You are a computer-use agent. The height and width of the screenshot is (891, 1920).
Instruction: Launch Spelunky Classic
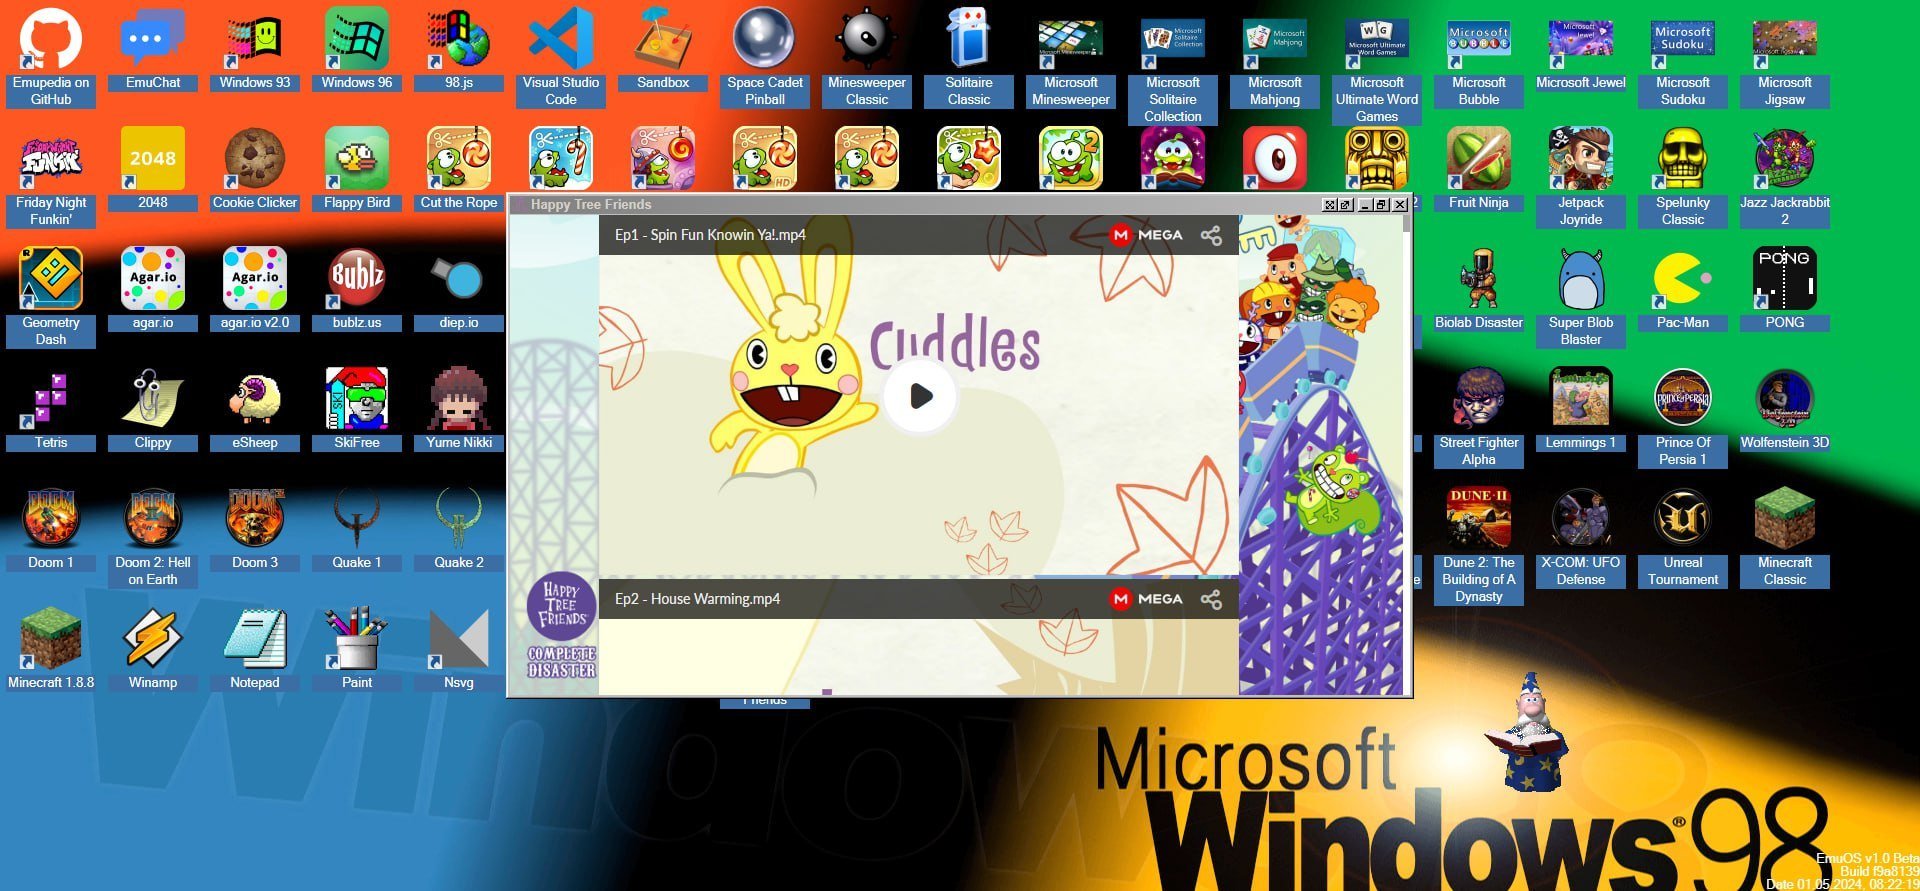pyautogui.click(x=1683, y=176)
